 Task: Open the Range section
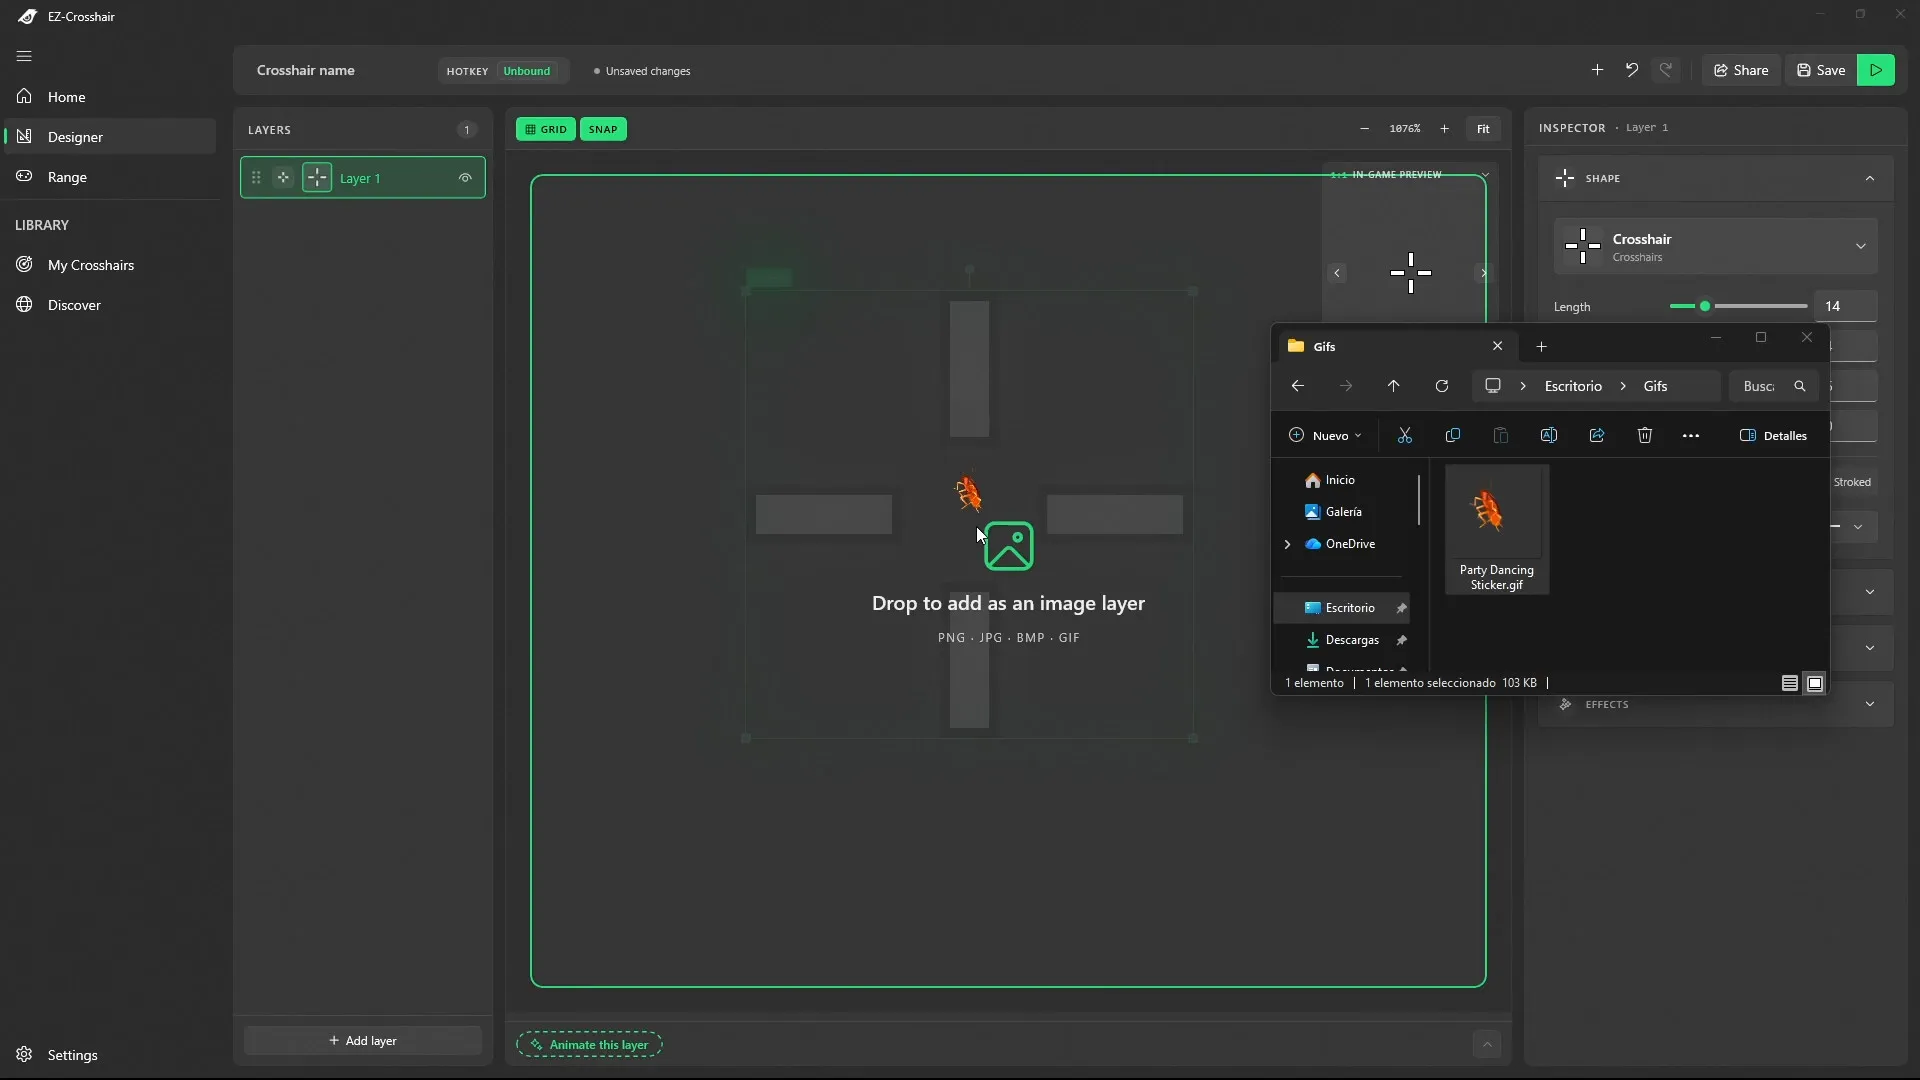[x=110, y=177]
